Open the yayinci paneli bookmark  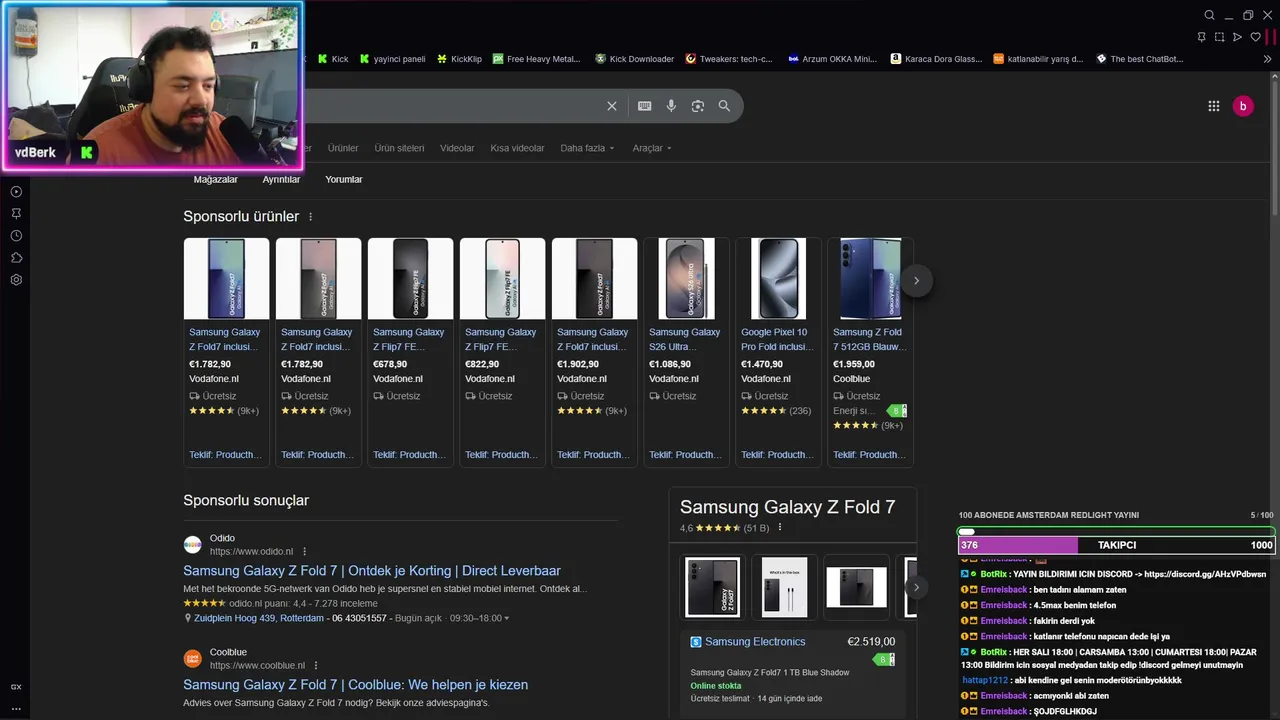pos(392,59)
